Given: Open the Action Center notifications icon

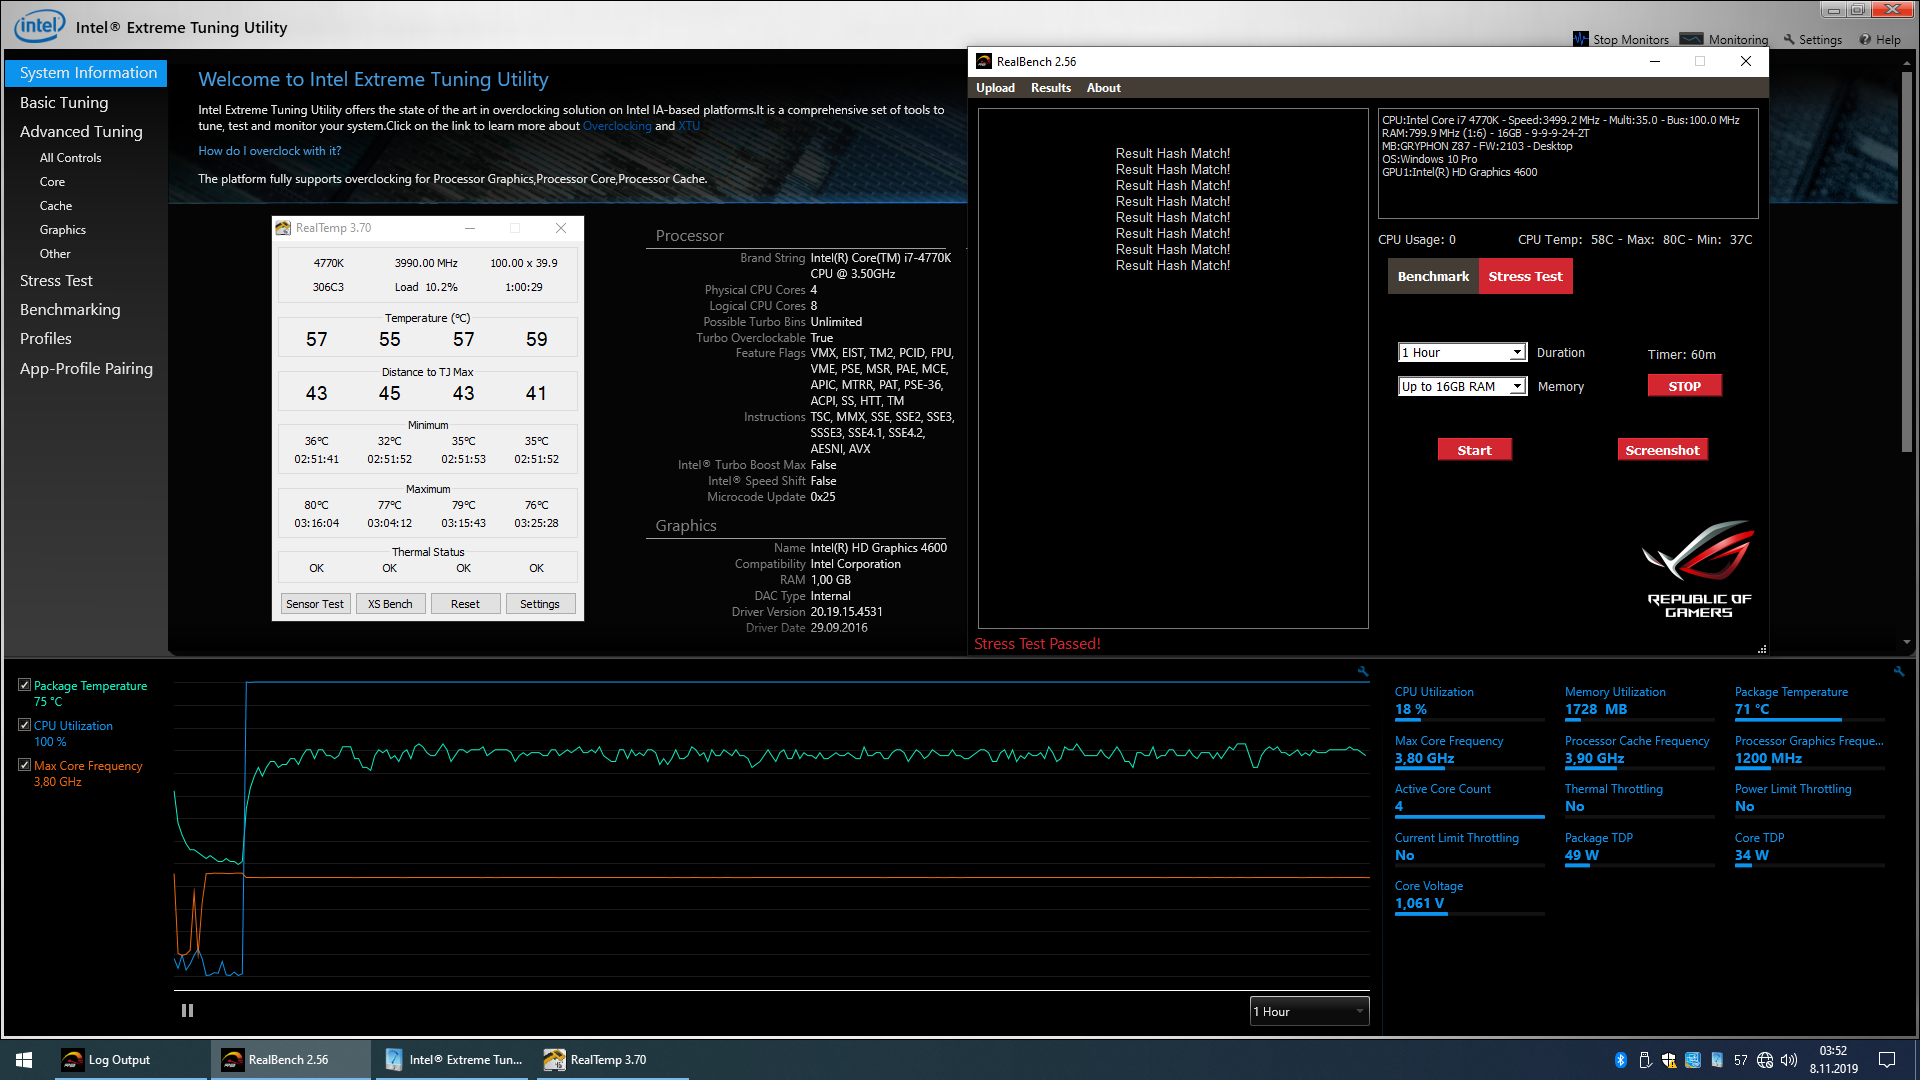Looking at the screenshot, I should click(x=1887, y=1060).
